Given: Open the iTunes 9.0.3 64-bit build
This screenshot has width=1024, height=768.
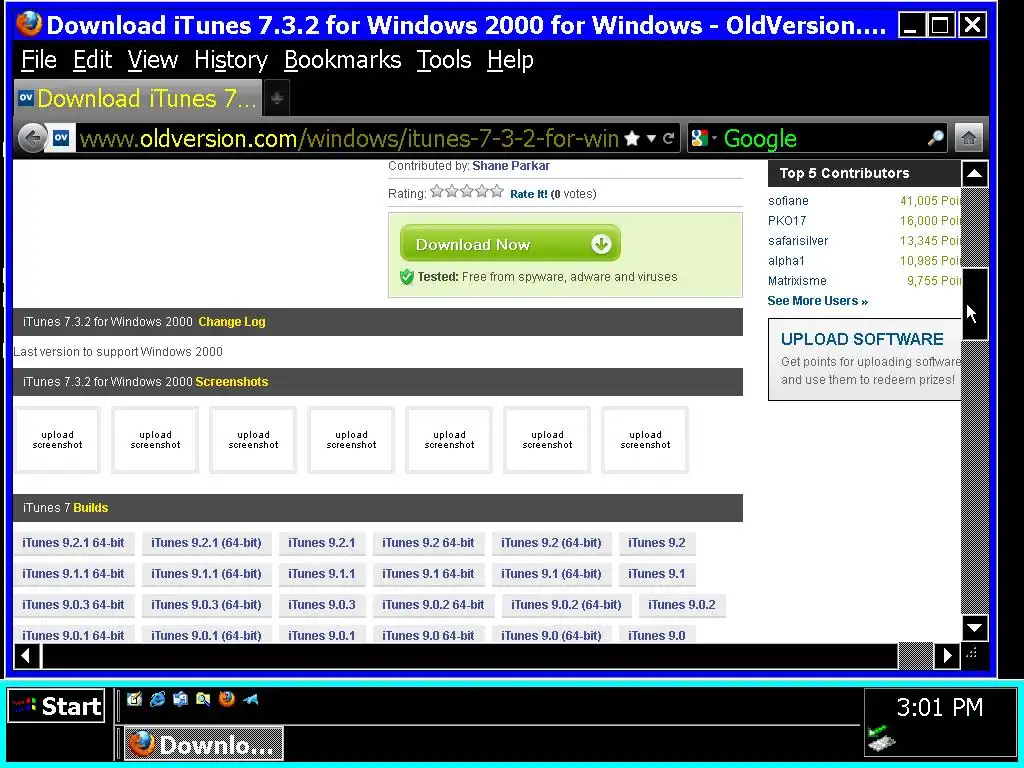Looking at the screenshot, I should click(x=73, y=605).
